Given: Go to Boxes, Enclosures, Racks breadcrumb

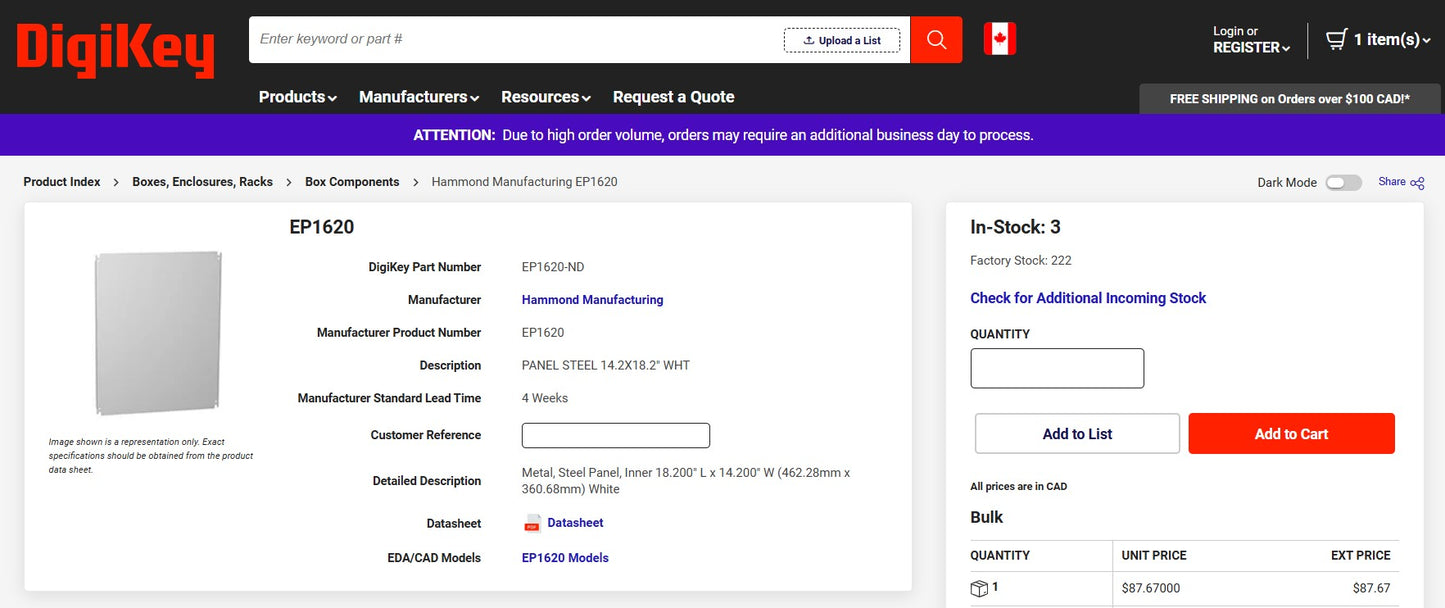Looking at the screenshot, I should point(202,182).
